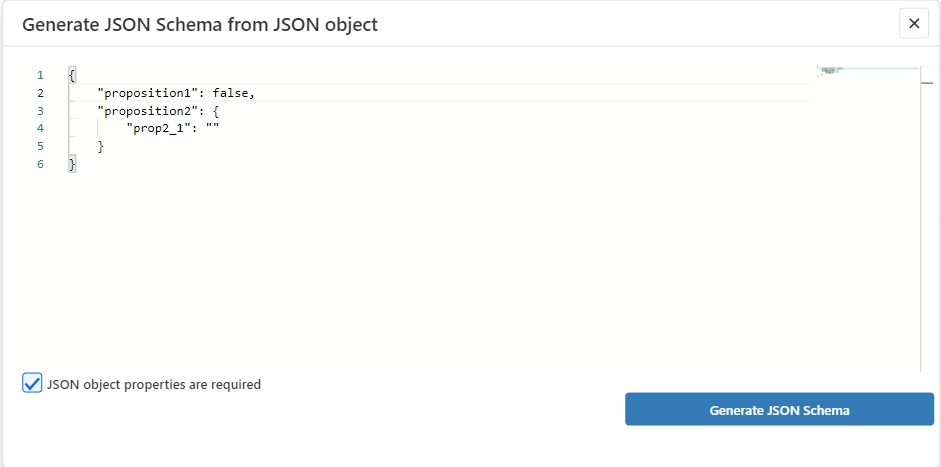Click line number 6 in the gutter

pos(41,164)
